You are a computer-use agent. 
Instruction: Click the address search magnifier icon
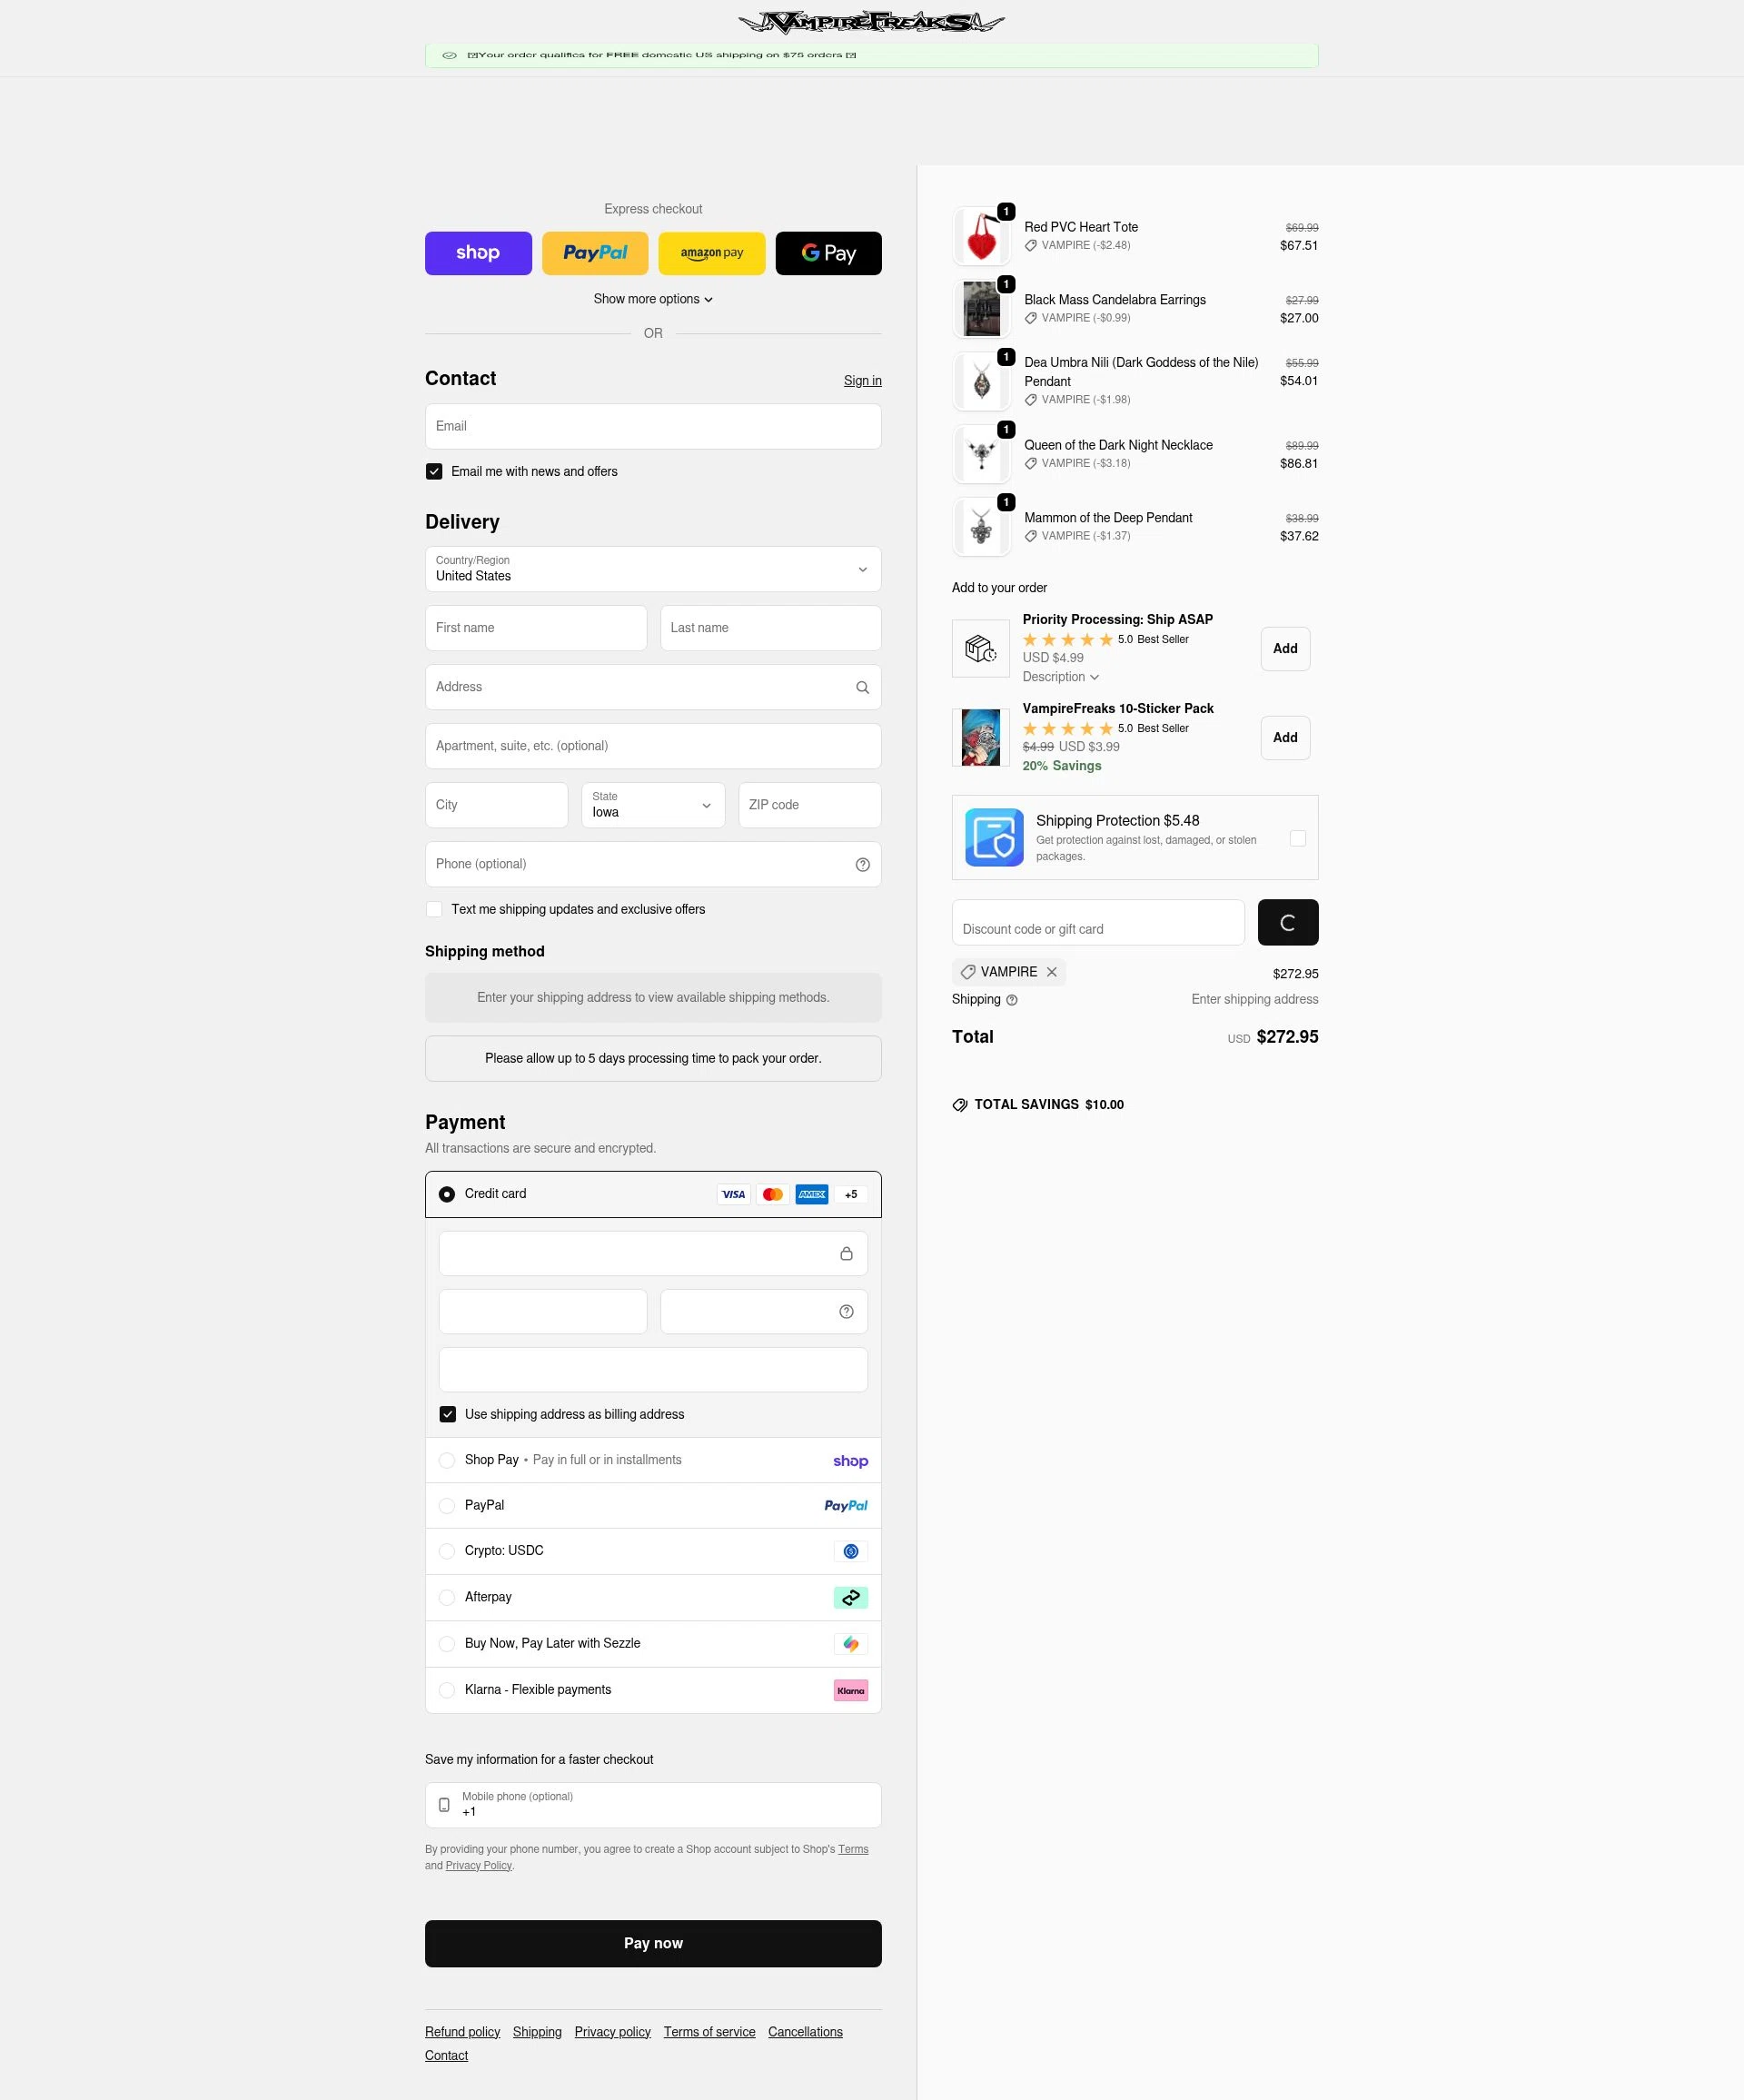862,687
